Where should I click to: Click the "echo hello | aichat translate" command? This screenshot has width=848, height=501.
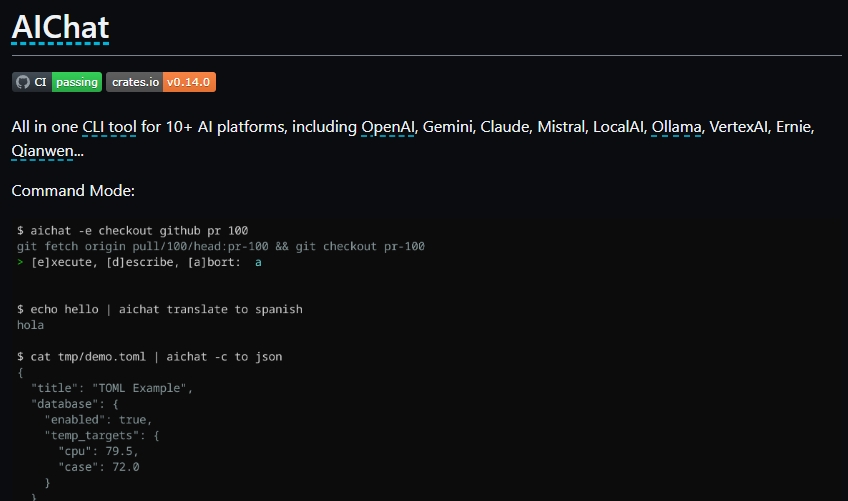pyautogui.click(x=159, y=309)
